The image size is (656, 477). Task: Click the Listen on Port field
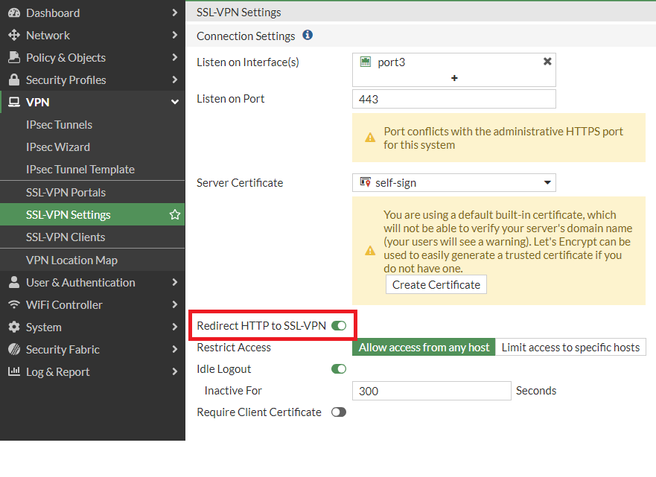pyautogui.click(x=454, y=99)
